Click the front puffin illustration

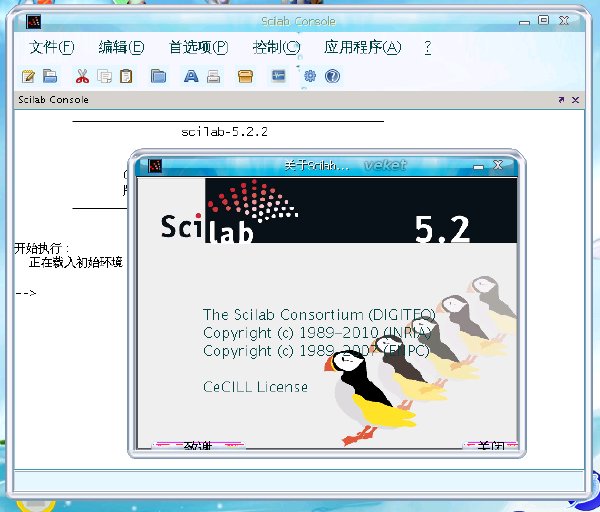tap(369, 398)
